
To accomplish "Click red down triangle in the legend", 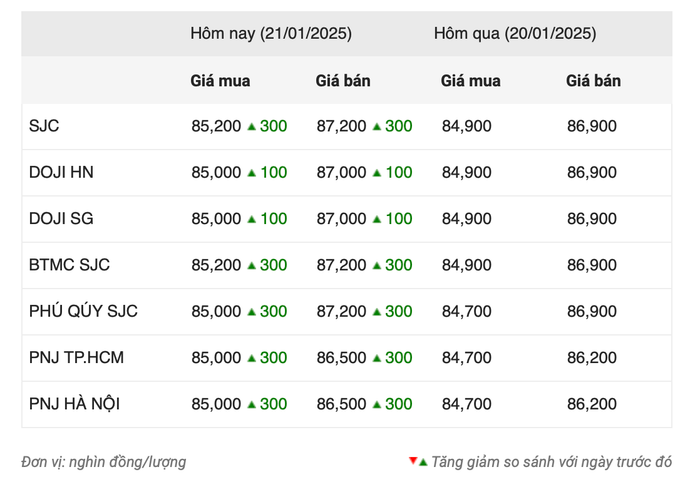I will pos(413,460).
